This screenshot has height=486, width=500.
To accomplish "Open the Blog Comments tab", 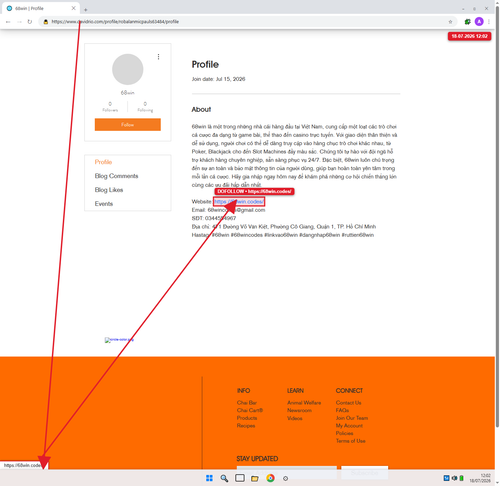I will 116,176.
